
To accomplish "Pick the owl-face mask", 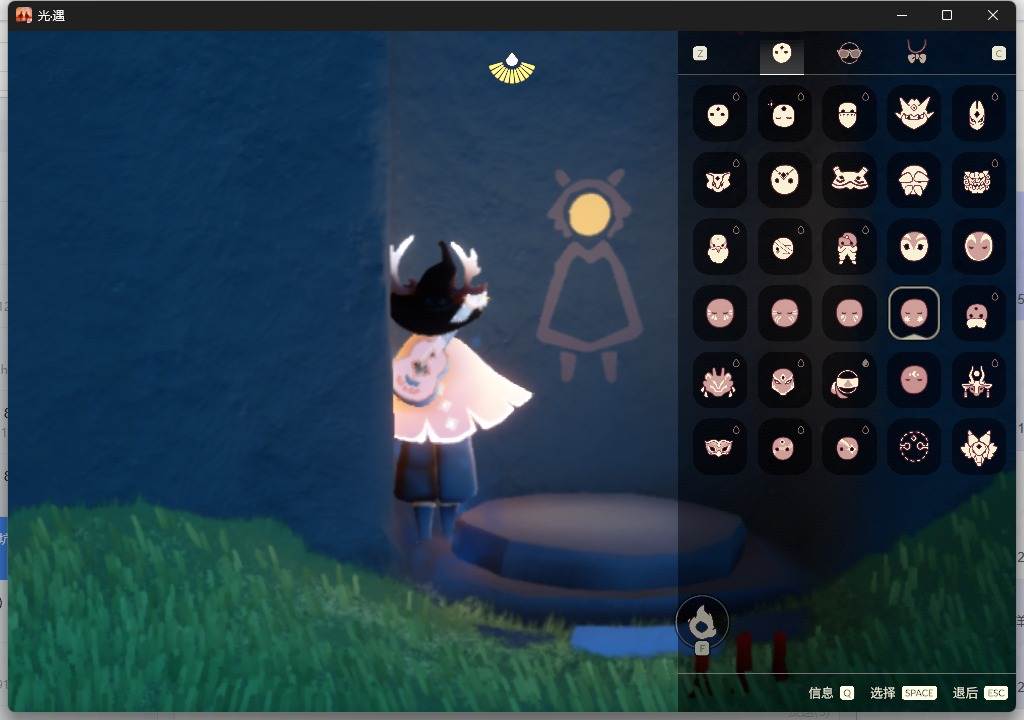I will (913, 247).
